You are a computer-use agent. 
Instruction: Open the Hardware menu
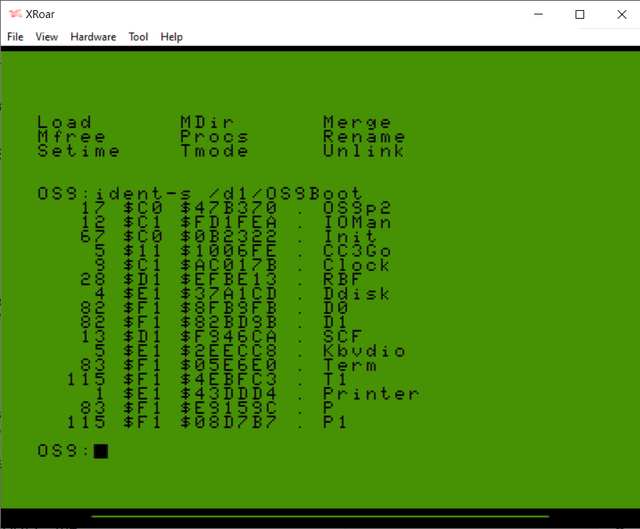93,37
